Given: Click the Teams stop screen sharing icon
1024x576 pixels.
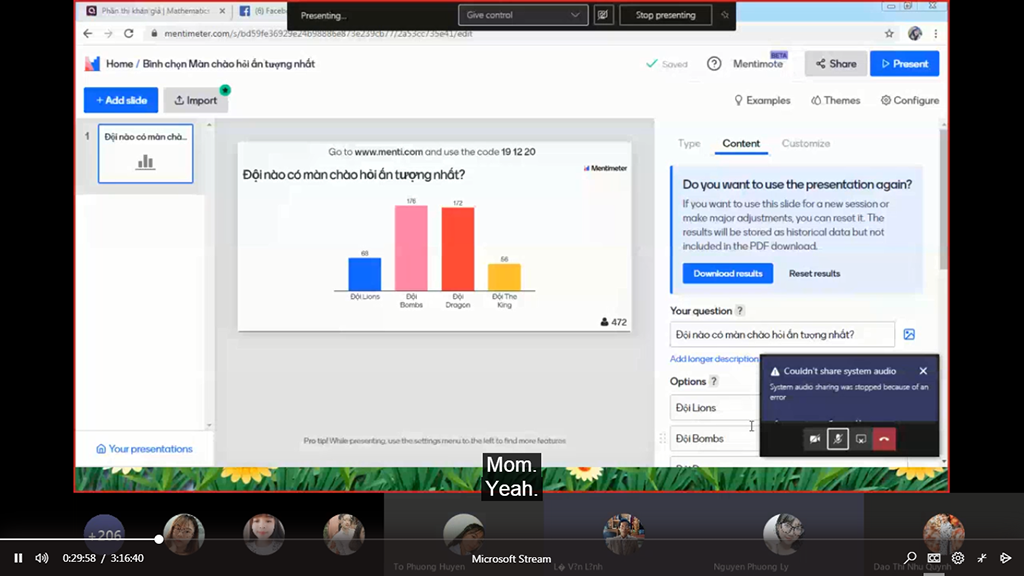Looking at the screenshot, I should [x=861, y=439].
